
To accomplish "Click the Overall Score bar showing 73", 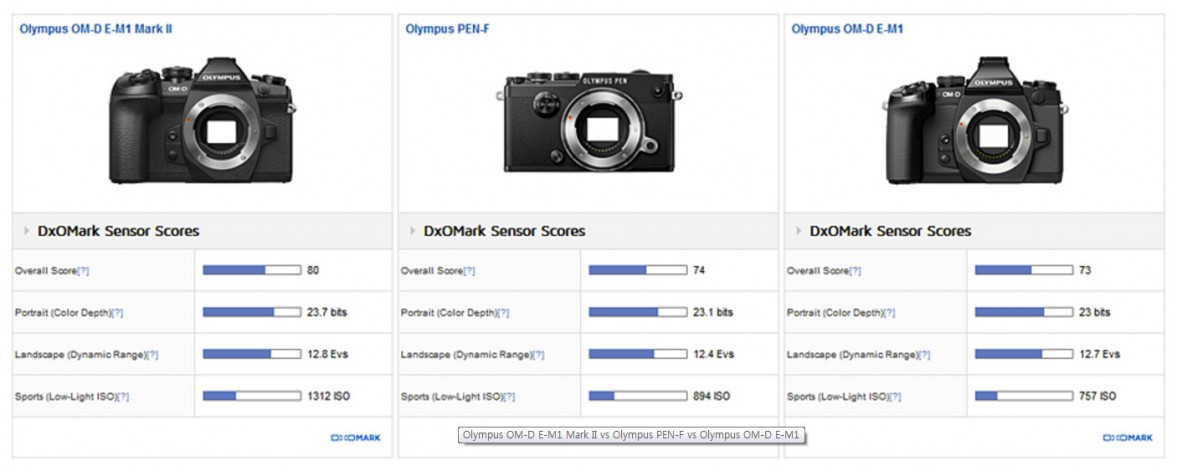I will point(1024,270).
